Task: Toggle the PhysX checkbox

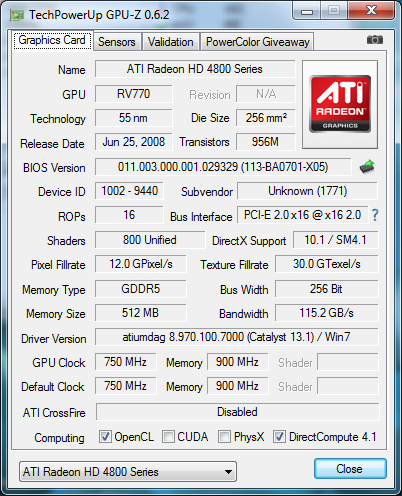Action: coord(224,436)
